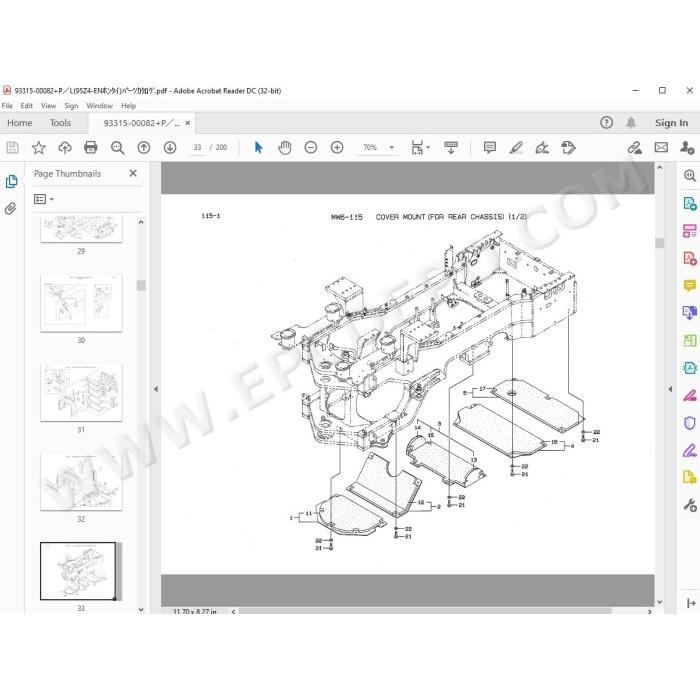700x700 pixels.
Task: Switch to the Home tab
Action: (x=19, y=123)
